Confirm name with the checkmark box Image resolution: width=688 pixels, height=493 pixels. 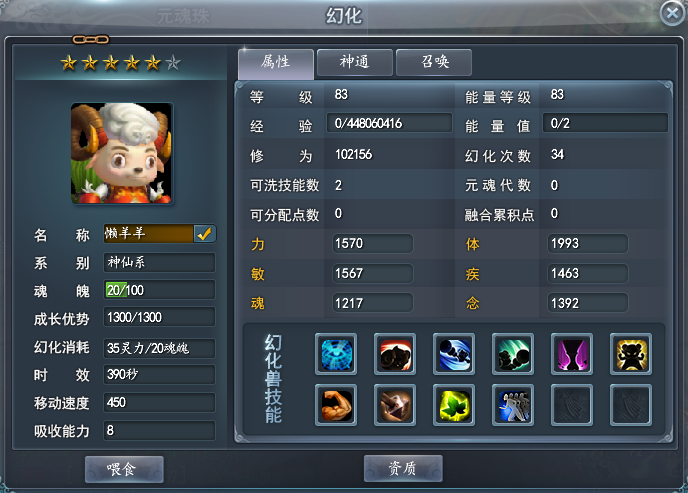204,234
